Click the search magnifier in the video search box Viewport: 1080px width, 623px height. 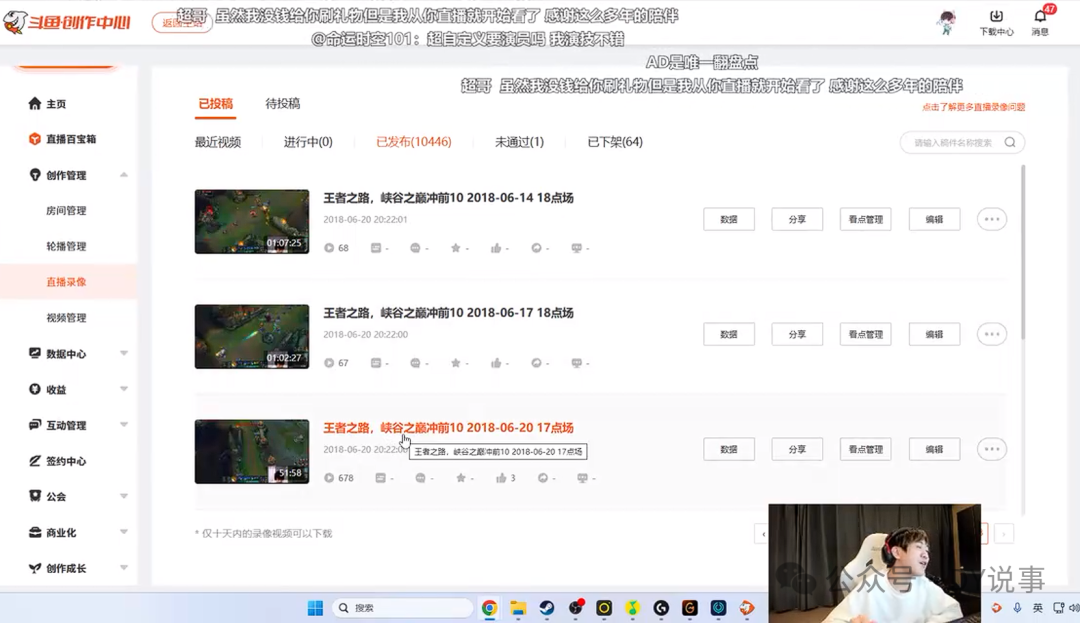1010,142
